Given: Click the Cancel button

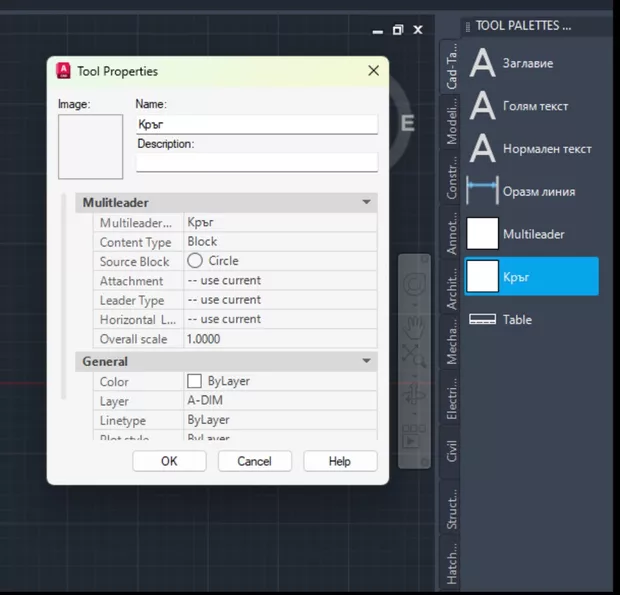Looking at the screenshot, I should tap(254, 461).
